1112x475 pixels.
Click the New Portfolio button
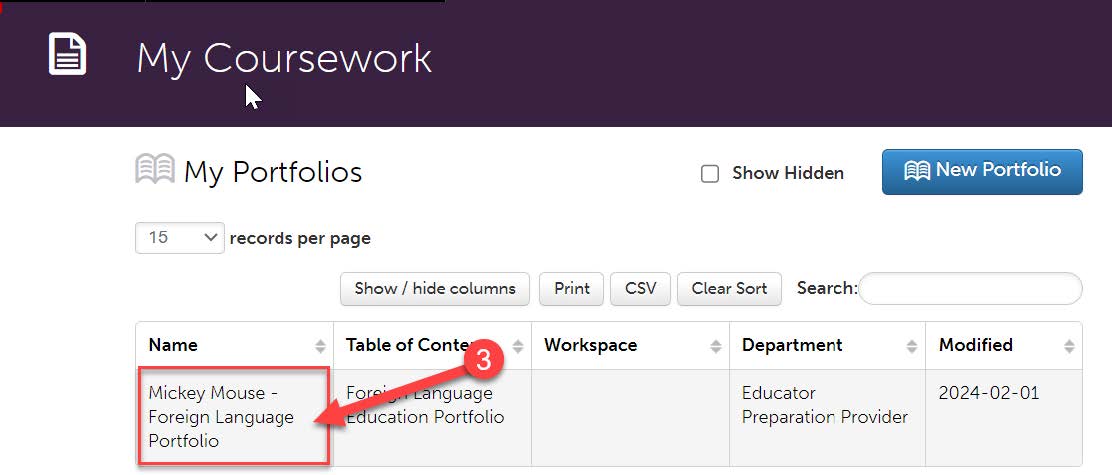[982, 171]
